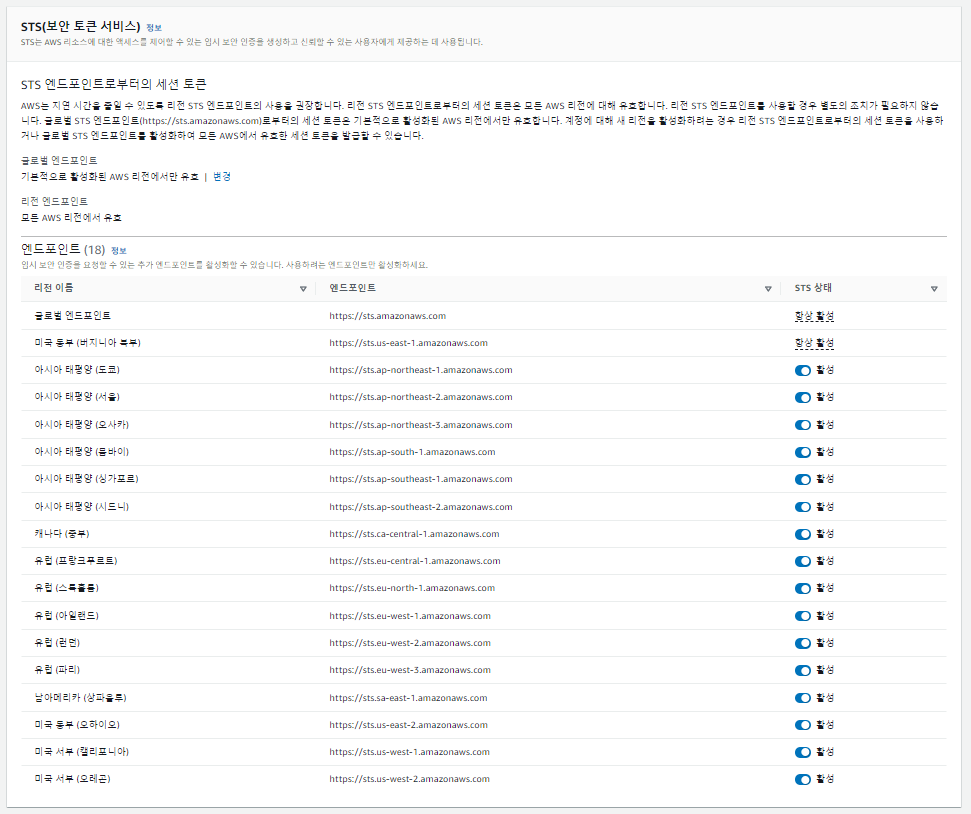Viewport: 971px width, 814px height.
Task: Toggle STS for 아시아 태평양 (싱가포르)
Action: click(803, 479)
